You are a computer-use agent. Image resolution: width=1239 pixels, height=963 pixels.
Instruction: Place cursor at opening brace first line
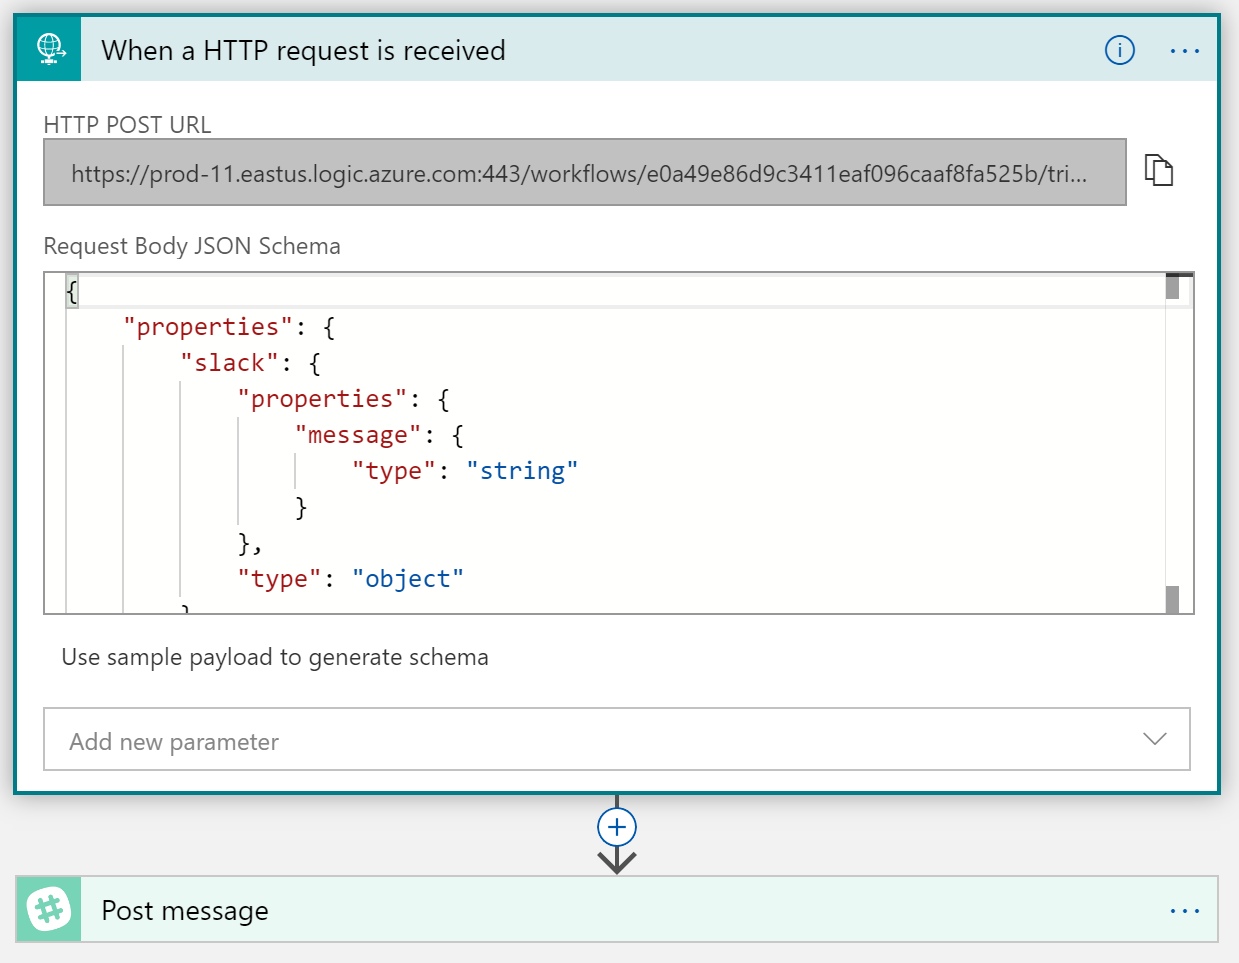[x=72, y=292]
